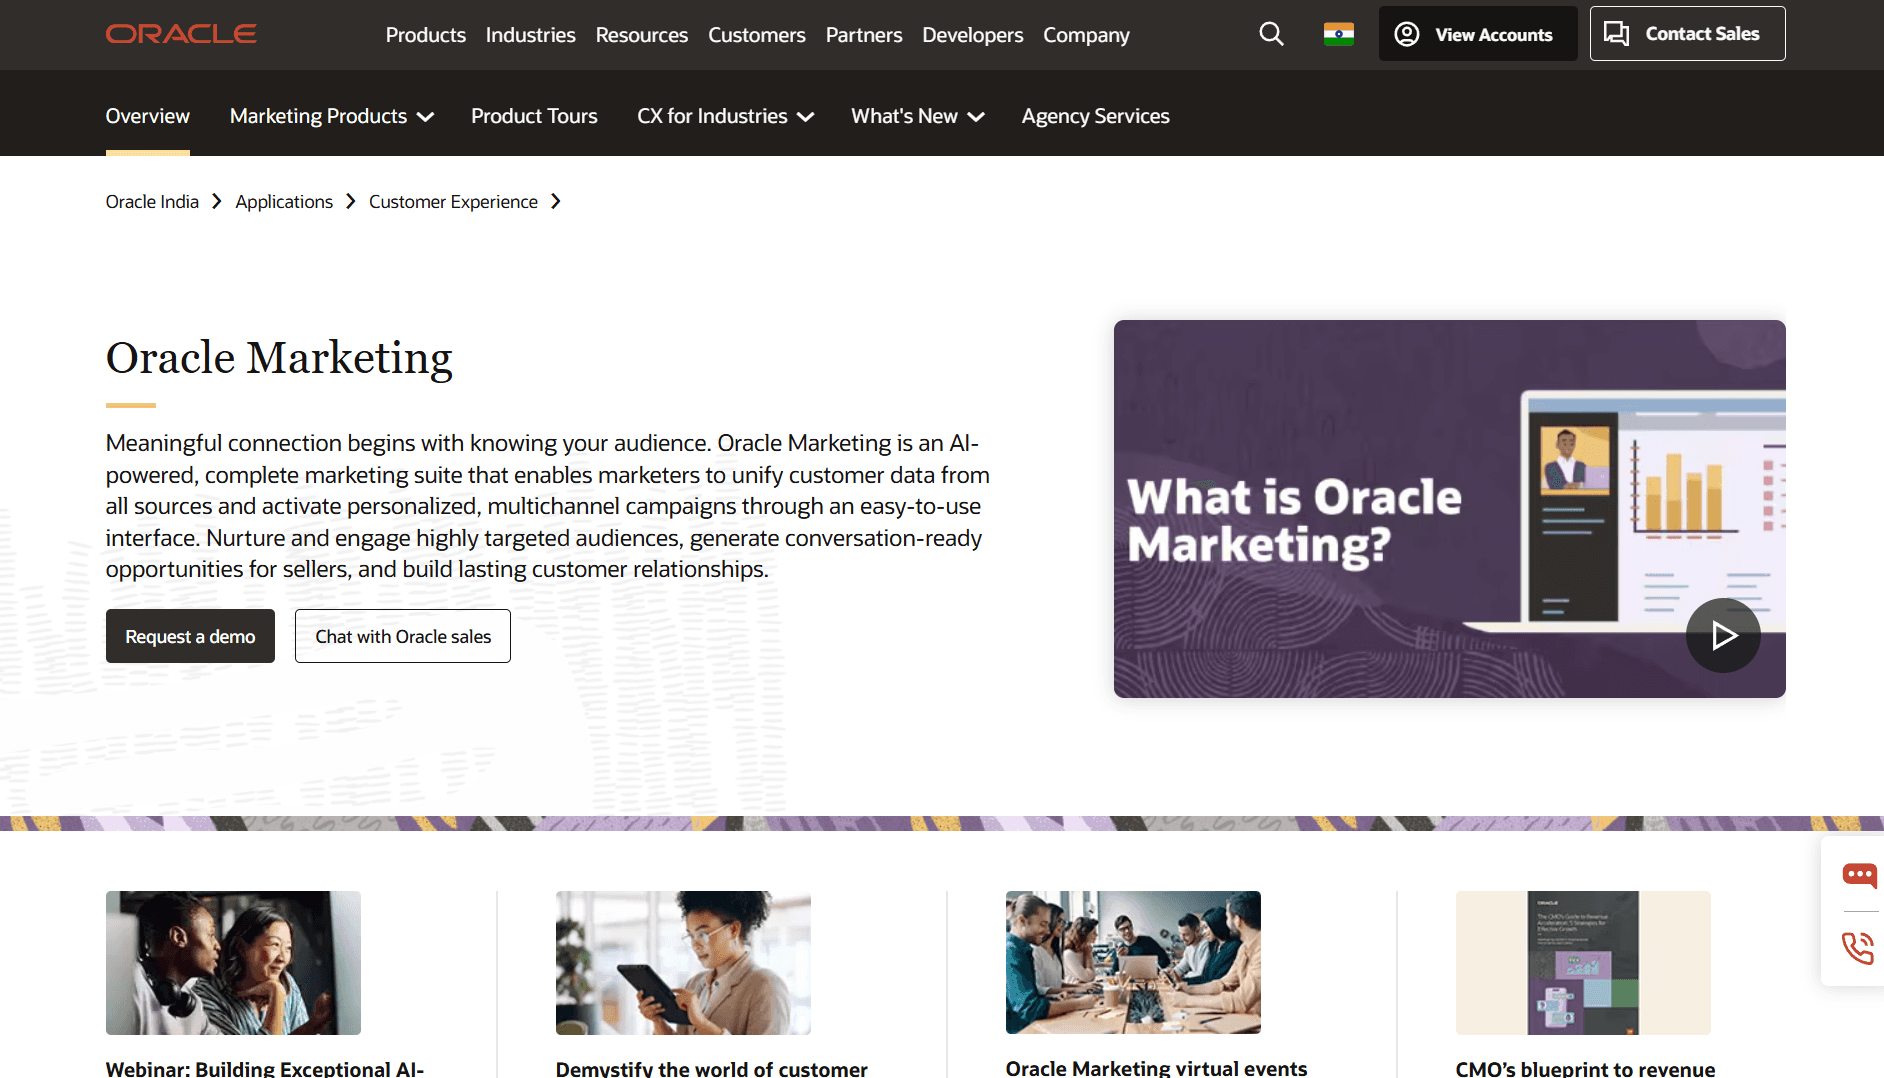Click the Contact Sales button
Image resolution: width=1884 pixels, height=1078 pixels.
[x=1687, y=34]
